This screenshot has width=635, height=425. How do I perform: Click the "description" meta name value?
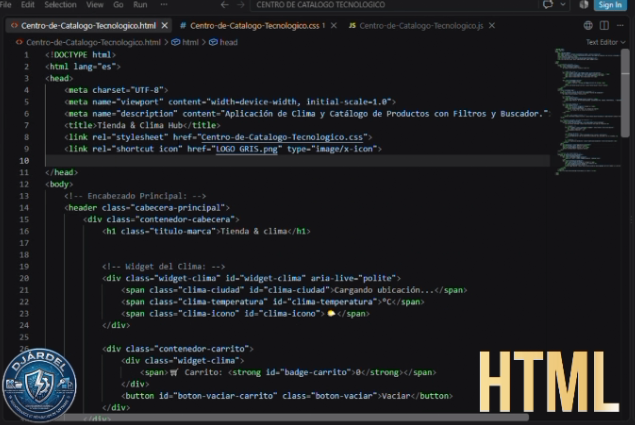[x=147, y=113]
